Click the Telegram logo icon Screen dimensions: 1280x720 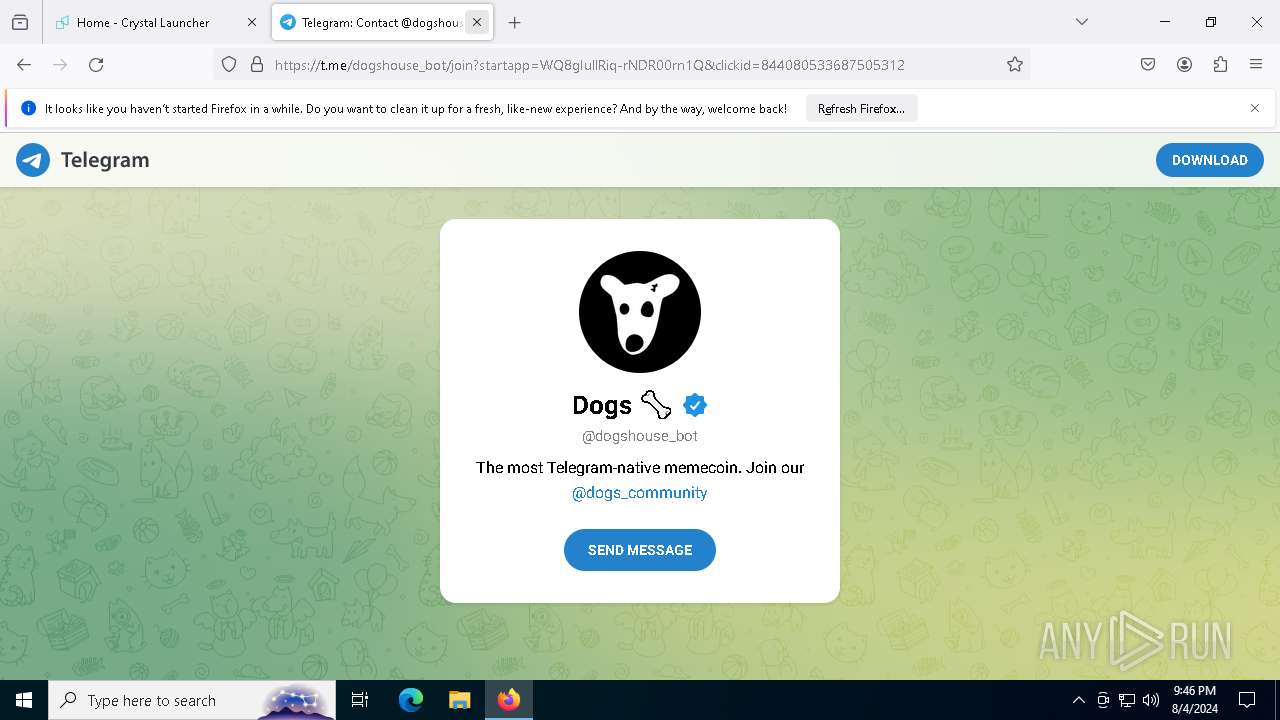33,160
